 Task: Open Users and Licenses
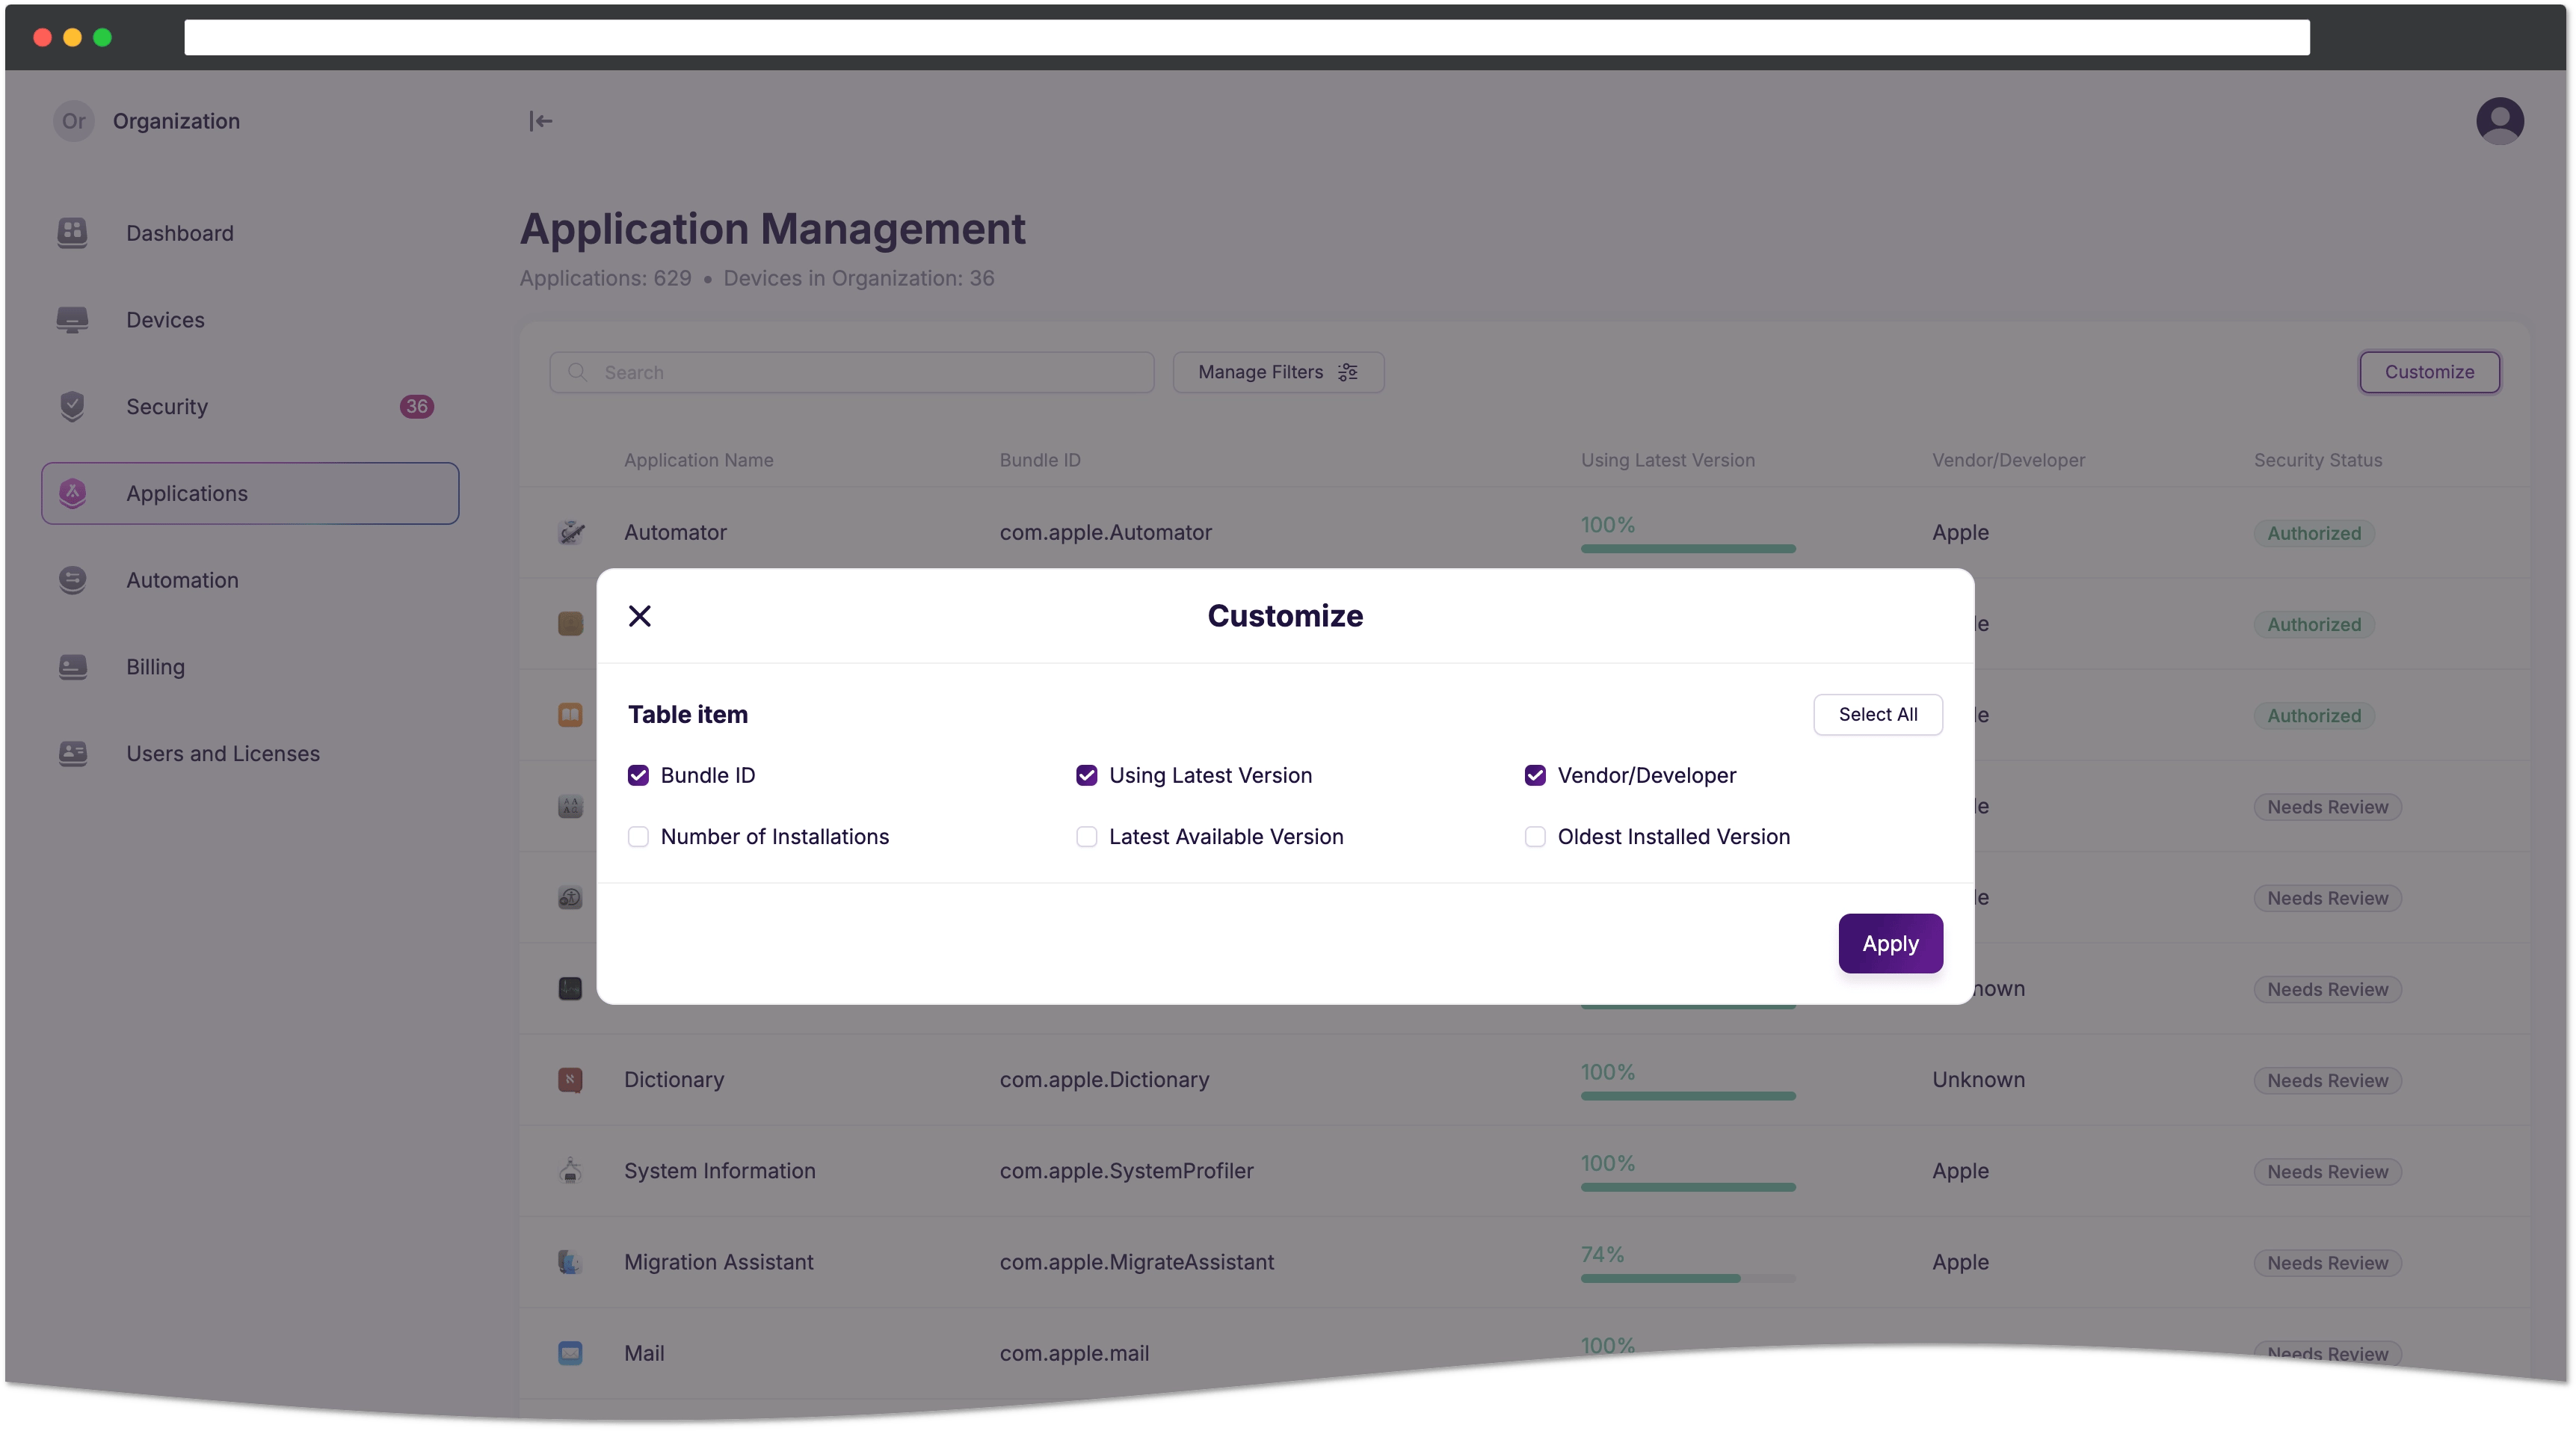pos(250,753)
